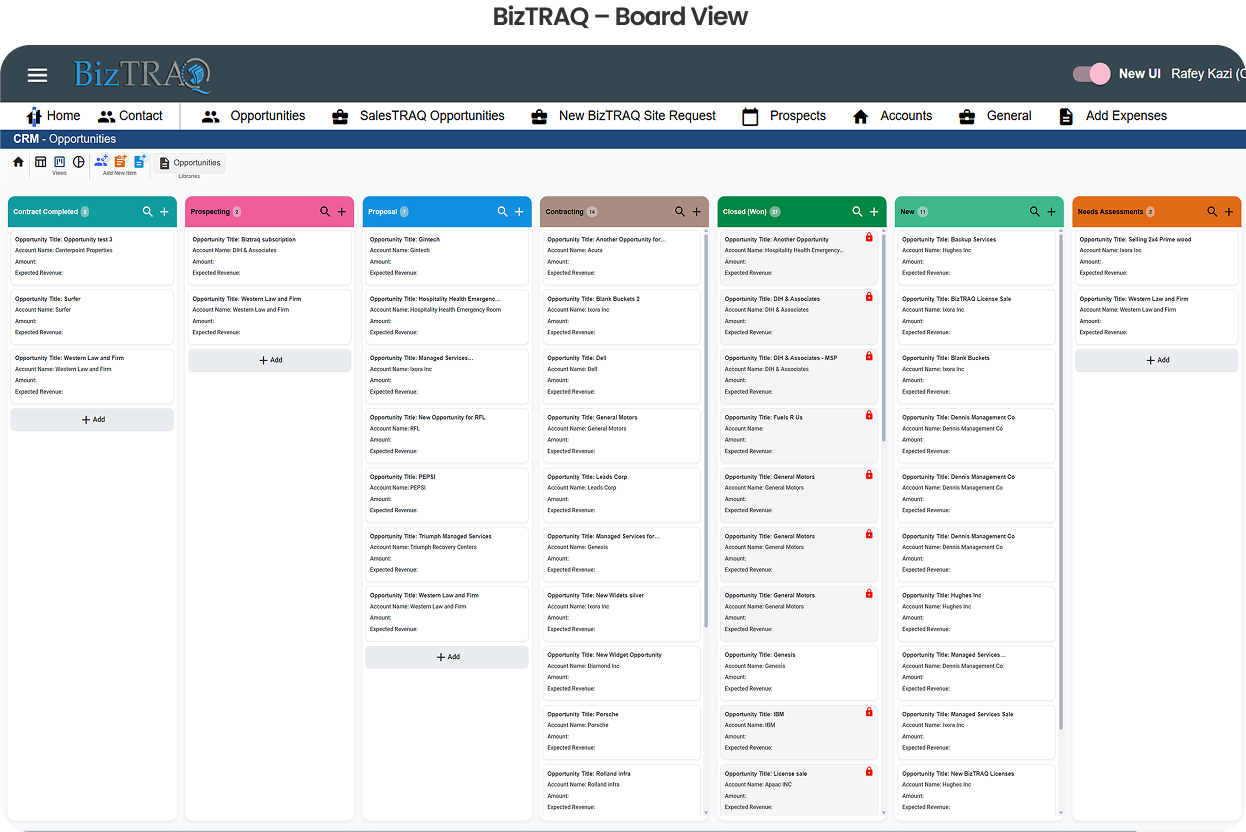The height and width of the screenshot is (832, 1246).
Task: Open the Opportunities library button
Action: 190,163
